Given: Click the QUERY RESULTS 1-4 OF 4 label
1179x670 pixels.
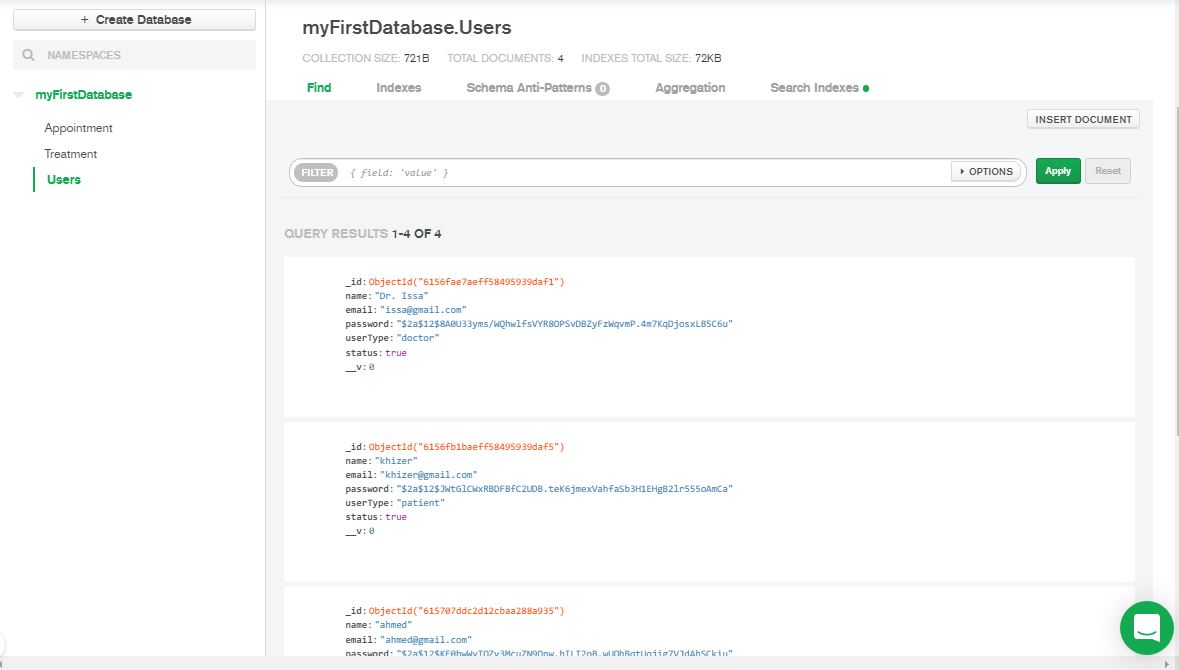Looking at the screenshot, I should click(362, 234).
